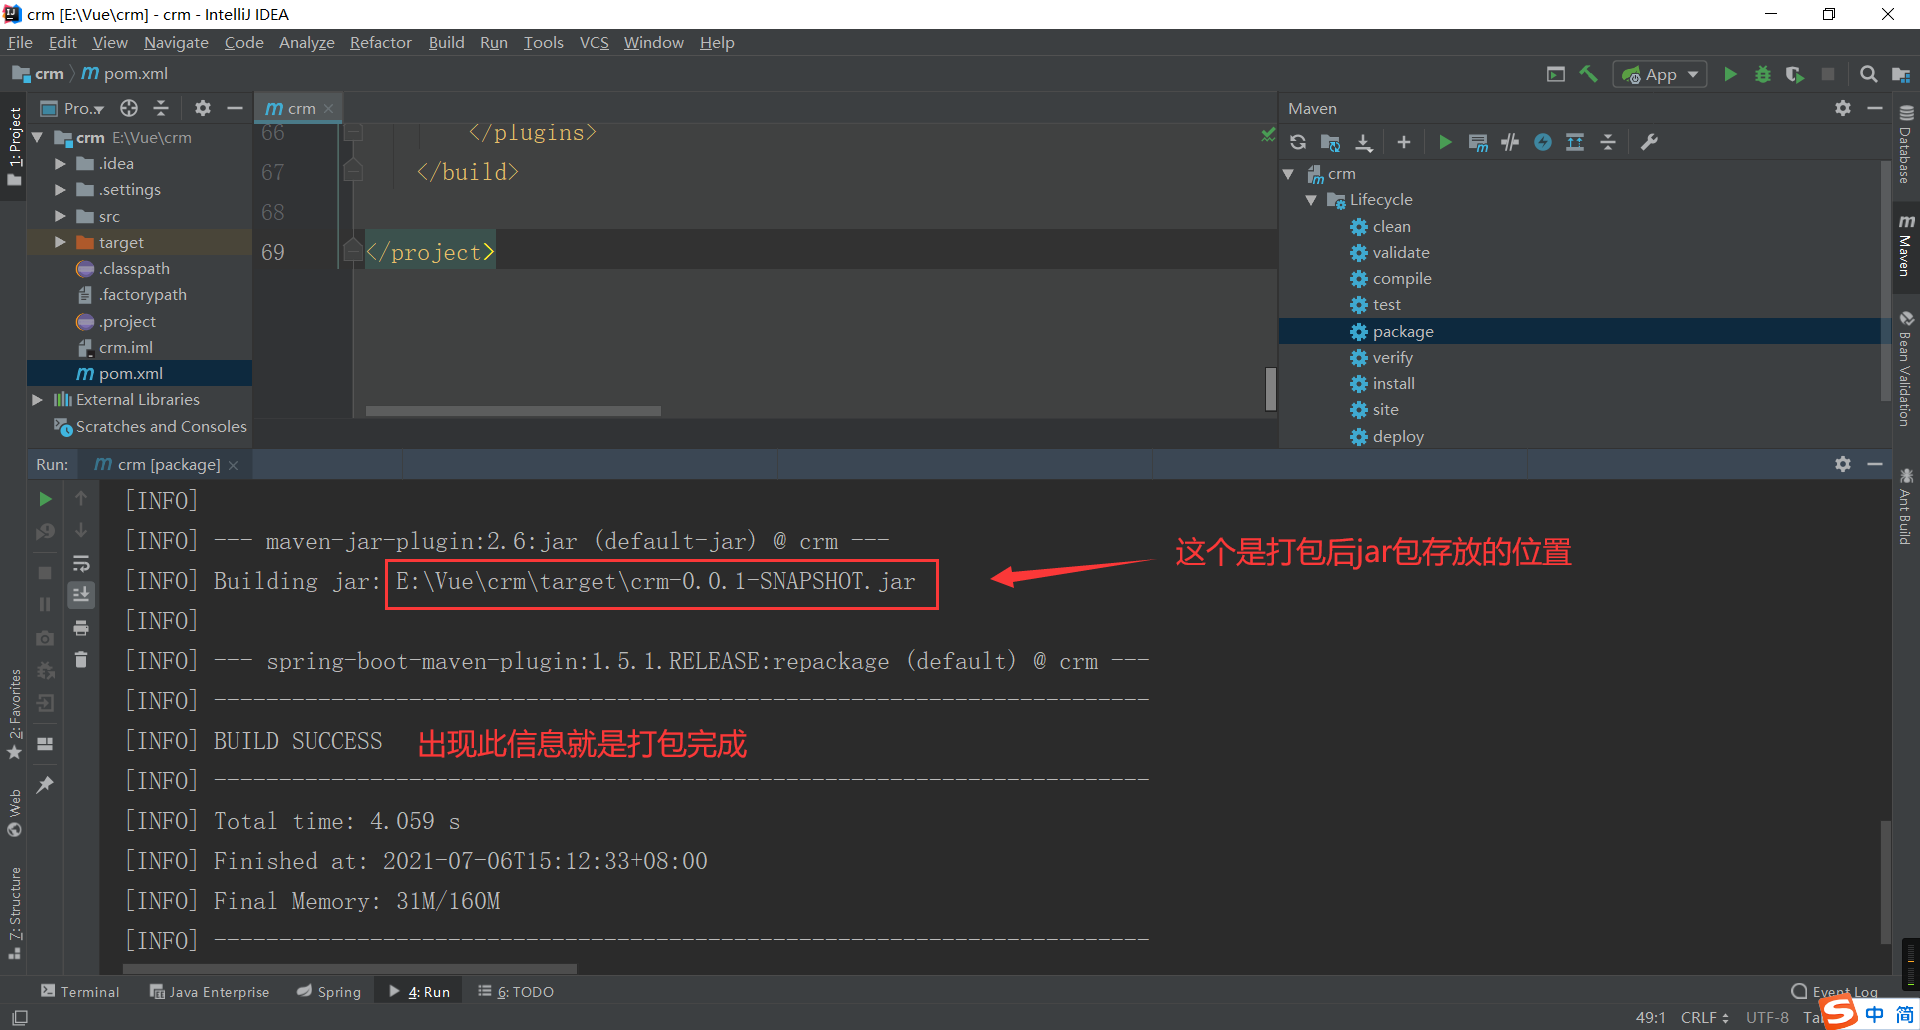The image size is (1920, 1030).
Task: Toggle Maven skip tests mode
Action: [1543, 142]
